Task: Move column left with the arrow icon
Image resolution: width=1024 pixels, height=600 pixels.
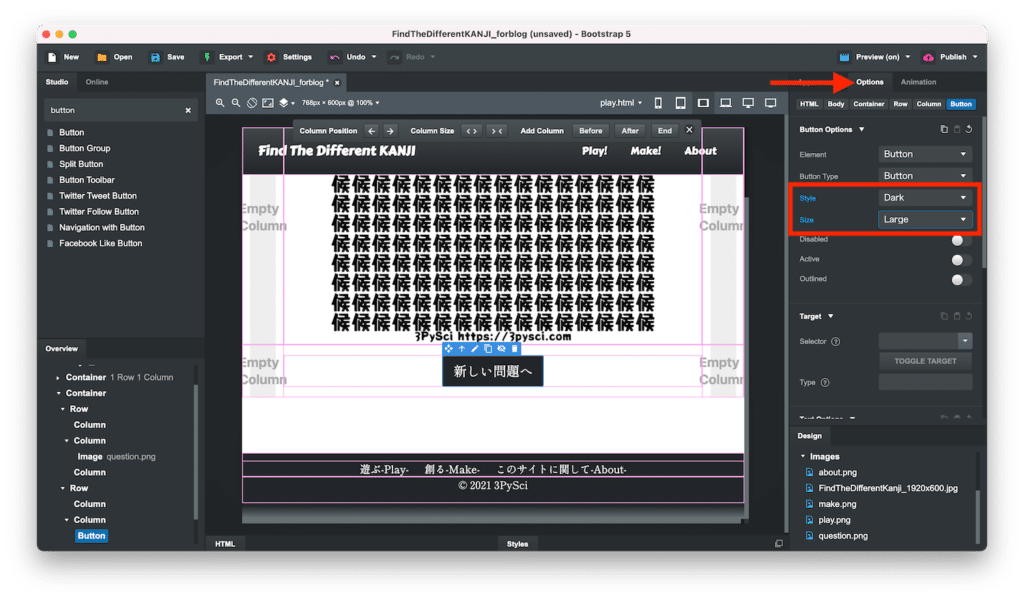Action: click(x=371, y=131)
